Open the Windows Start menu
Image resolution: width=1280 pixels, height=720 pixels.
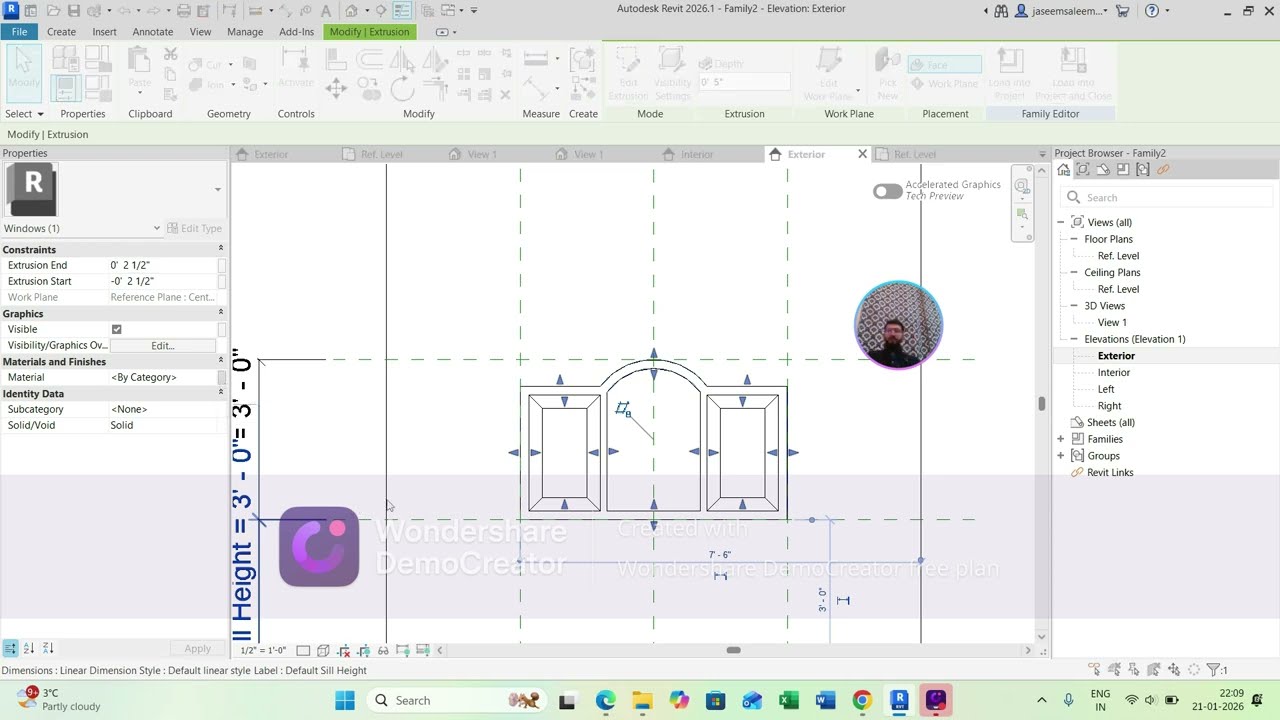(345, 700)
